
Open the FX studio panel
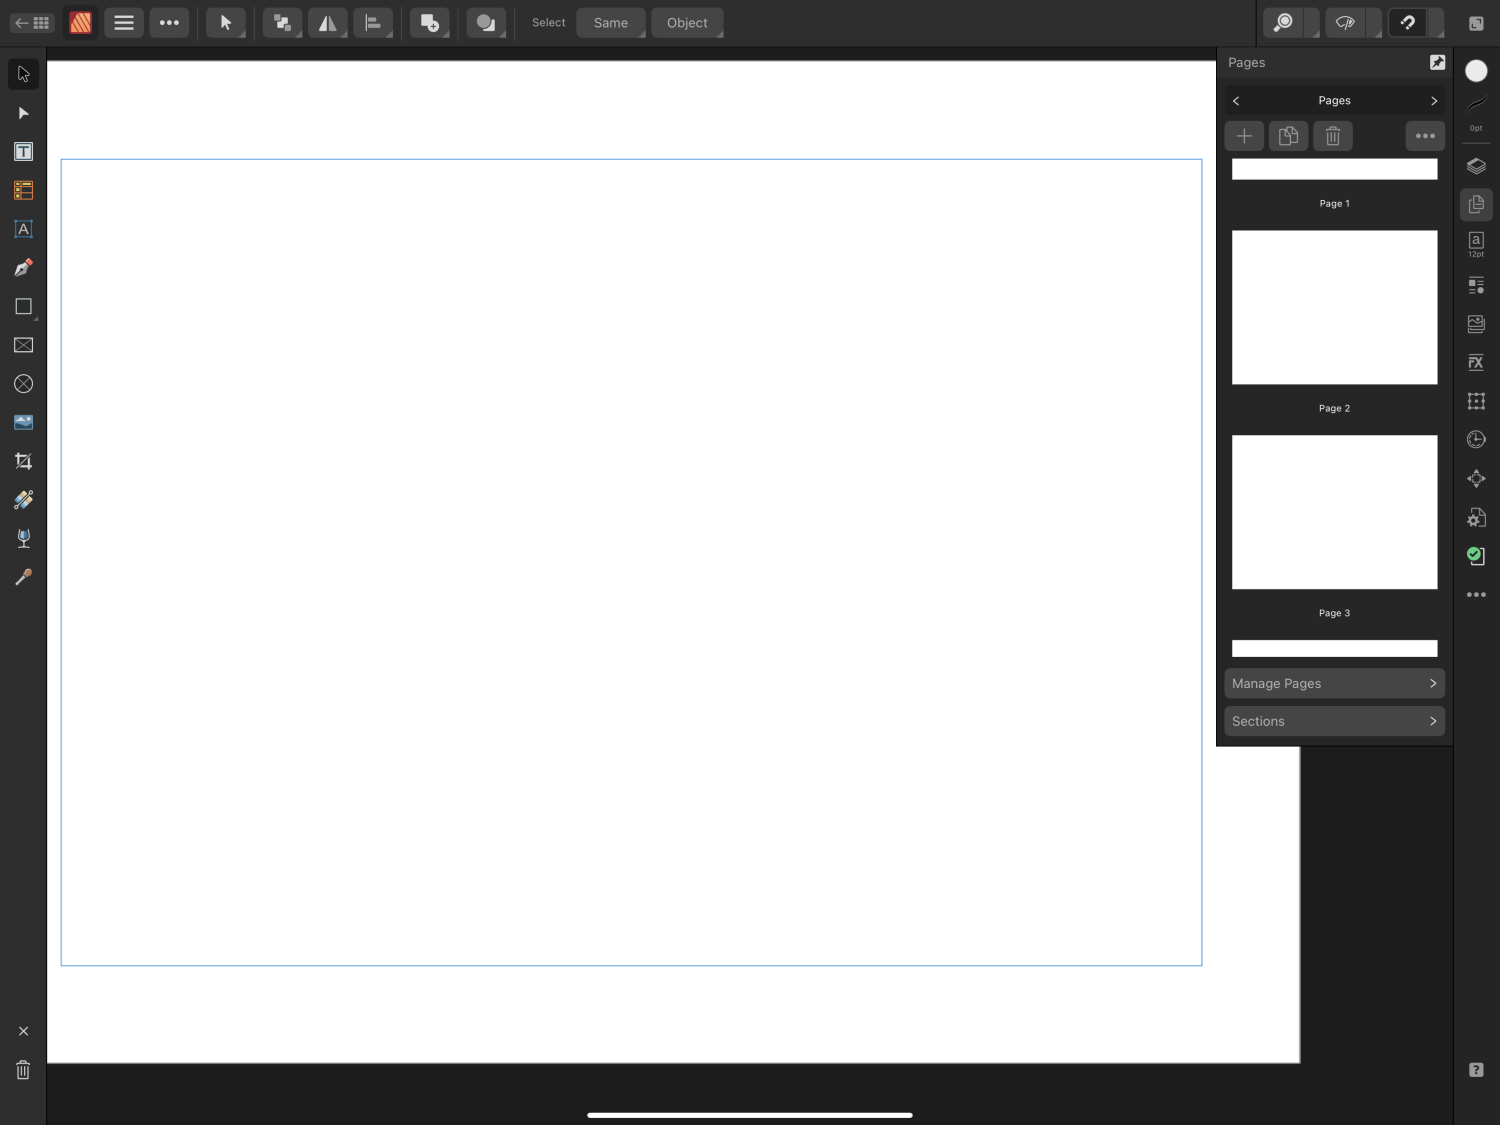(1476, 362)
